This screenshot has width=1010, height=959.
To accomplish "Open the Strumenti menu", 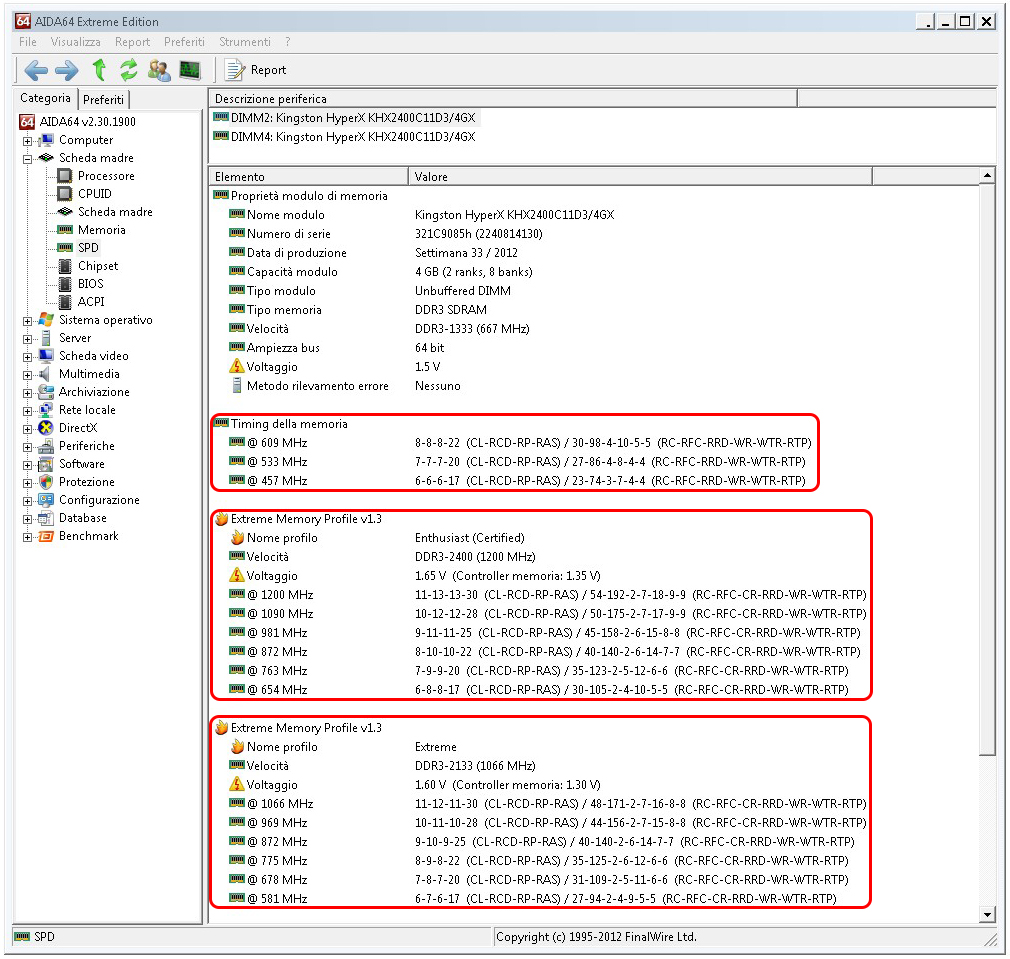I will (245, 42).
